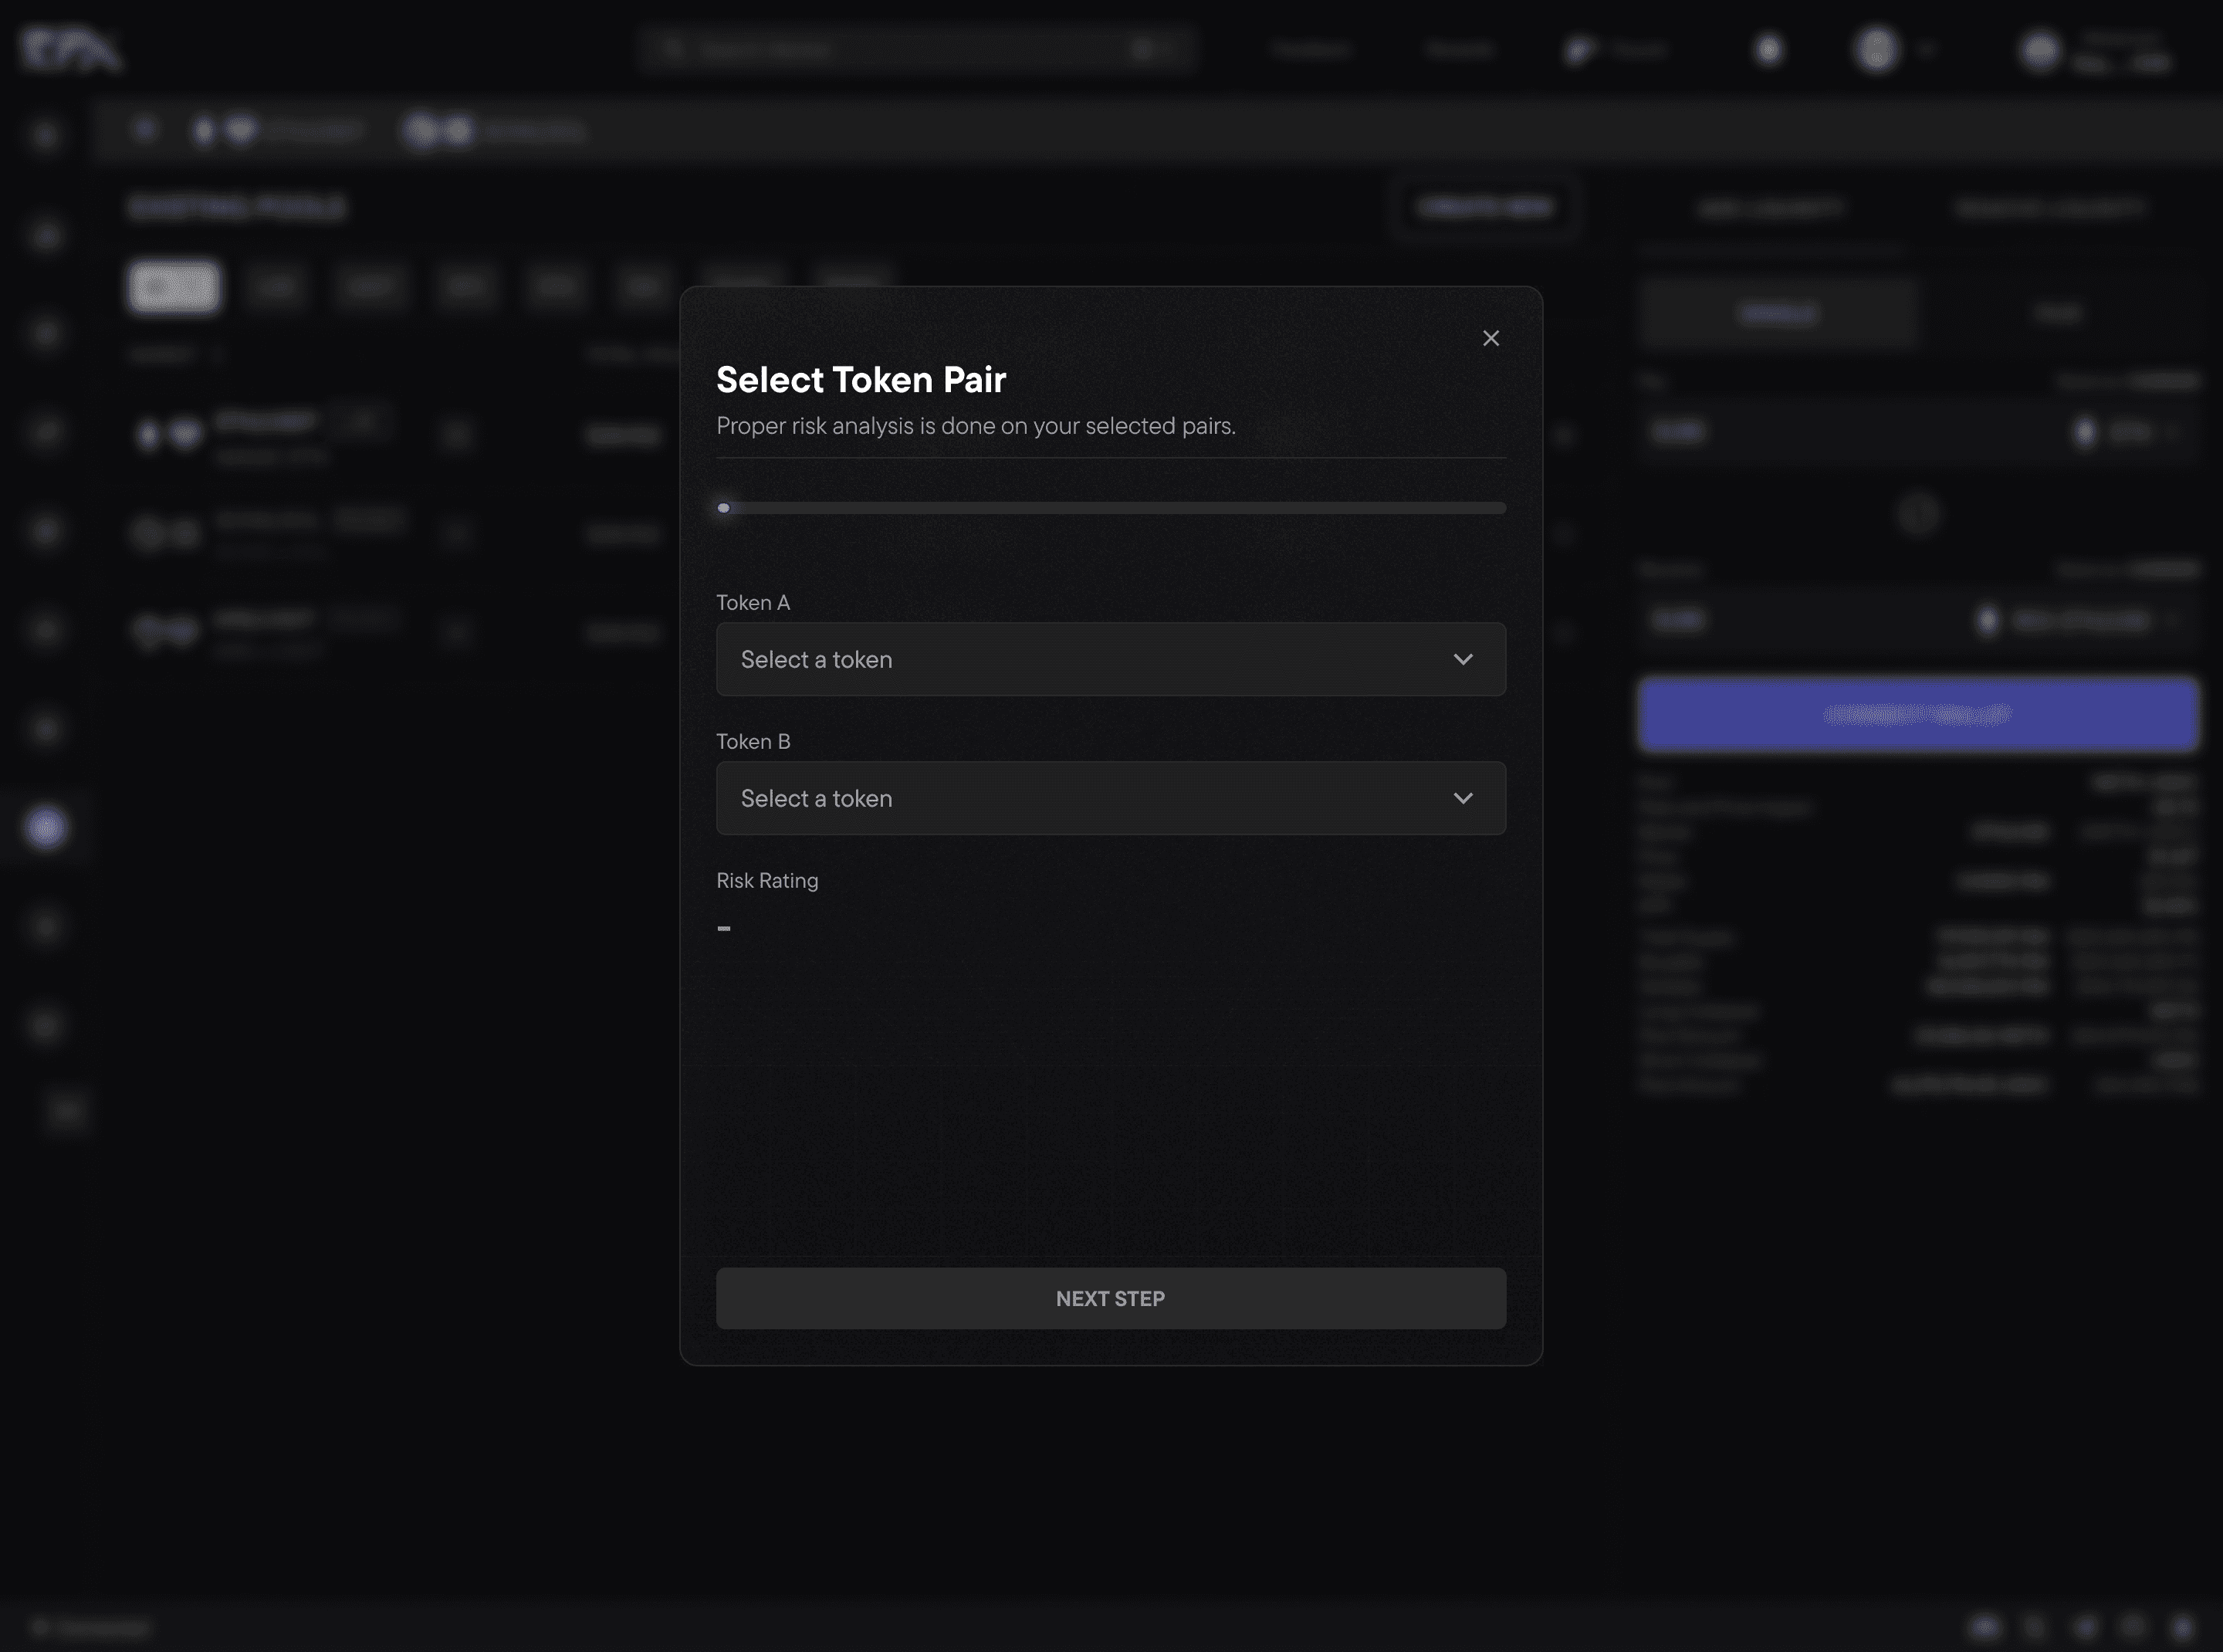
Task: Switch to the Add Liquidity tab
Action: point(1770,208)
